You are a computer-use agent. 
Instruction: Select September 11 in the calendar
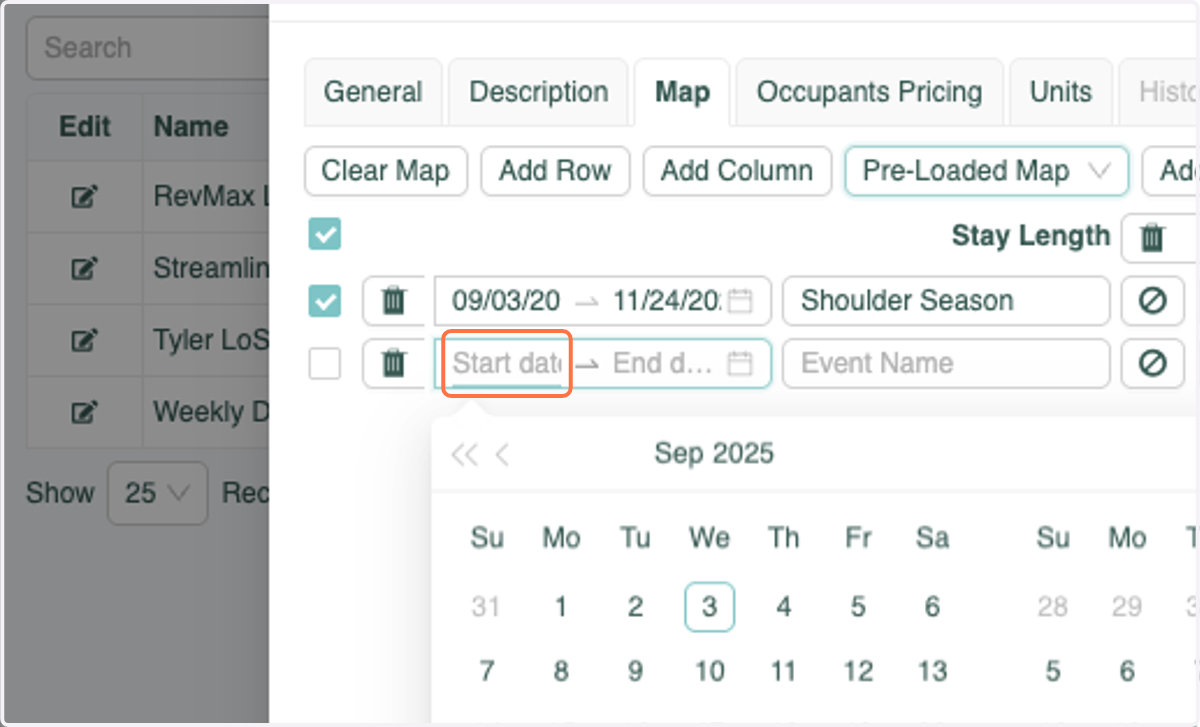(x=784, y=671)
